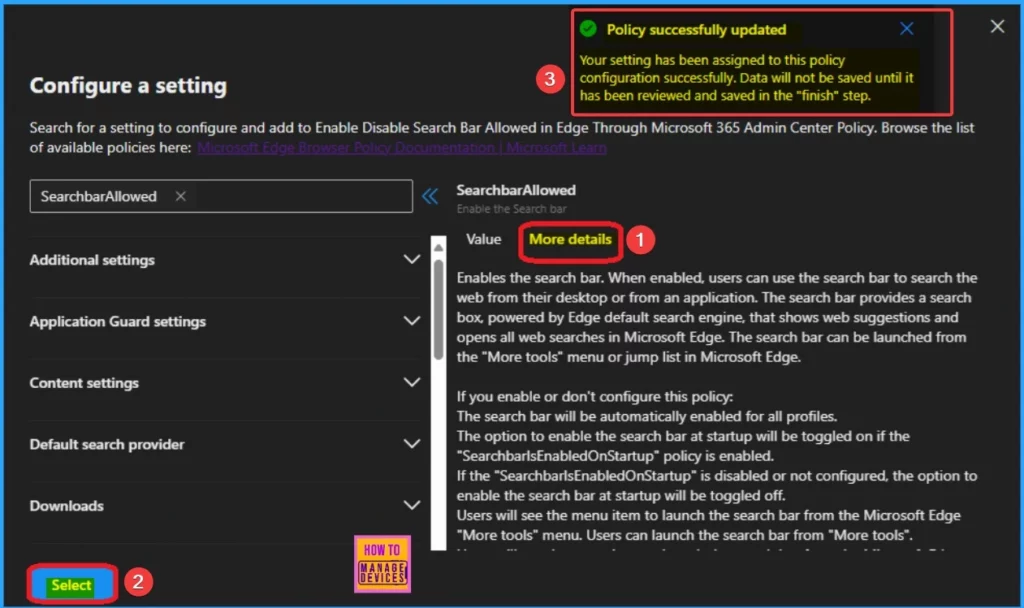The height and width of the screenshot is (608, 1024).
Task: Click inside the settings search field
Action: (221, 196)
